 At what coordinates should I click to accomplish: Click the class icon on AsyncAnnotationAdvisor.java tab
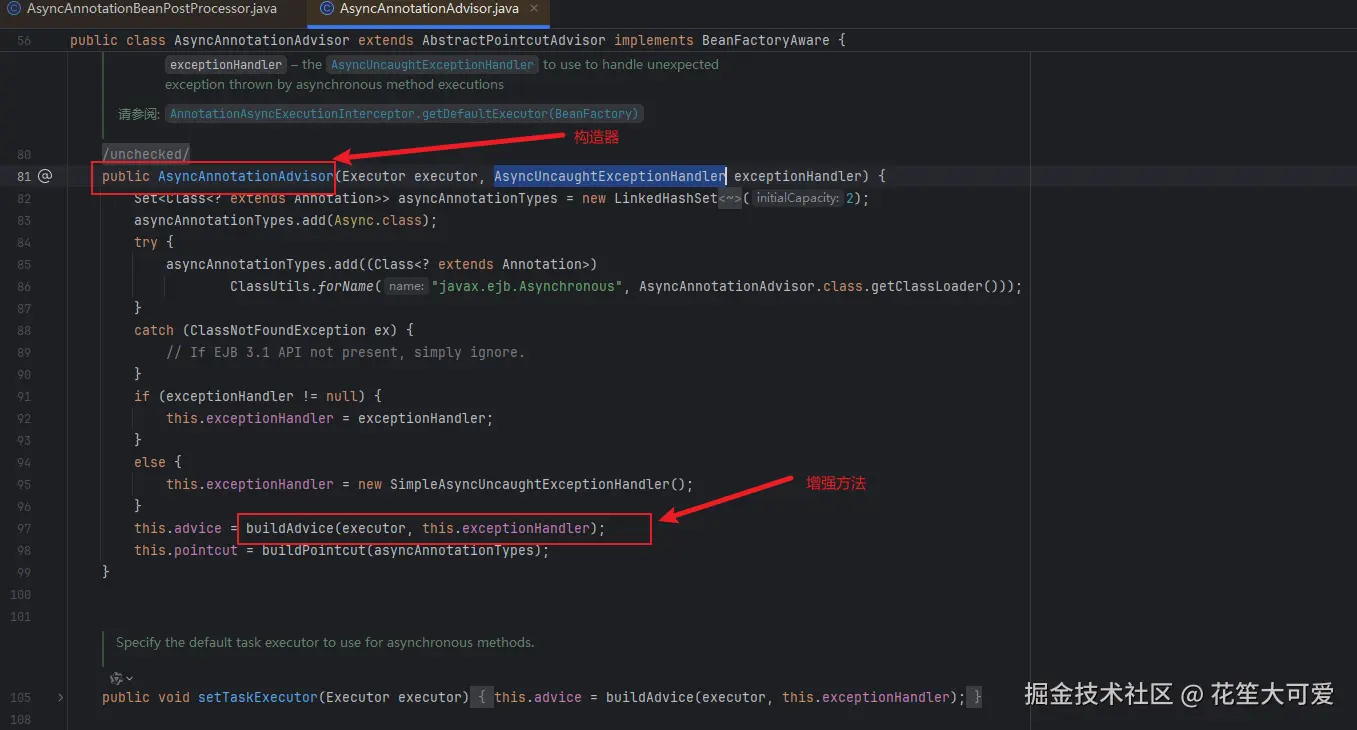pos(326,8)
